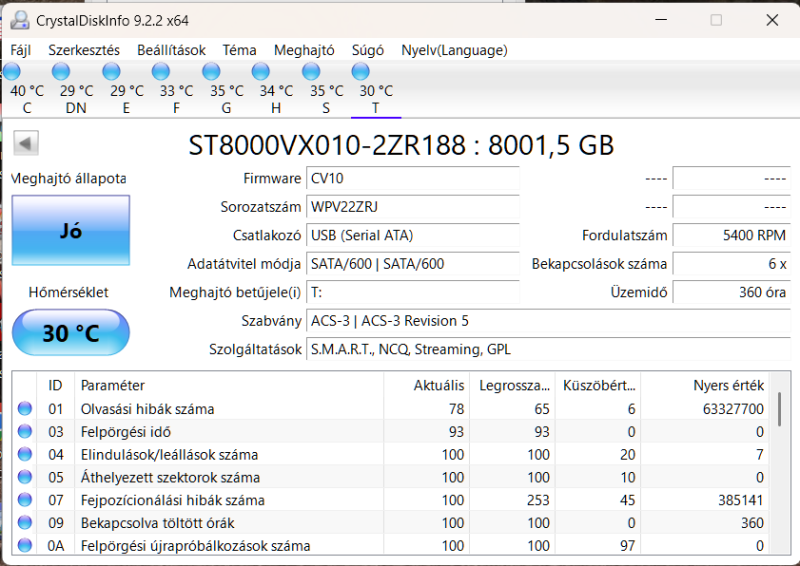Click status dot for attribute 04 row

24,454
